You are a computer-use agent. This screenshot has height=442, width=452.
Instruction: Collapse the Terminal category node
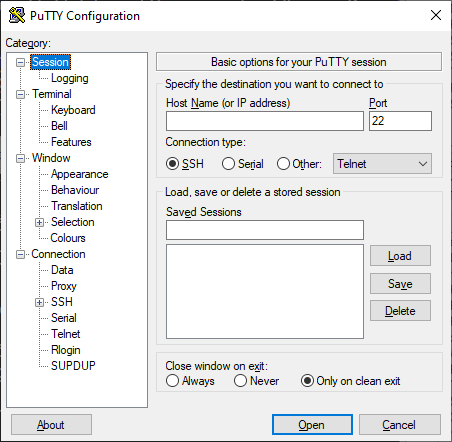[21, 94]
